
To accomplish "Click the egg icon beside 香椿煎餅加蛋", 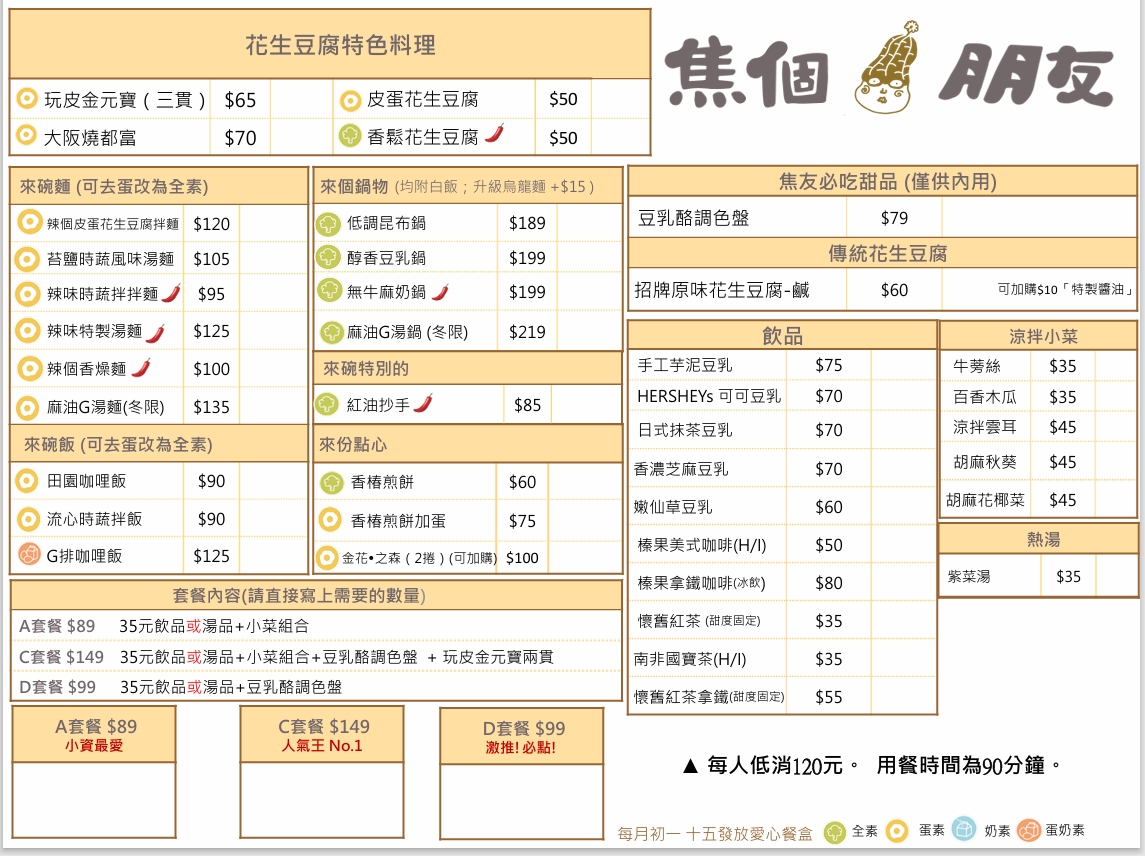I will point(330,519).
